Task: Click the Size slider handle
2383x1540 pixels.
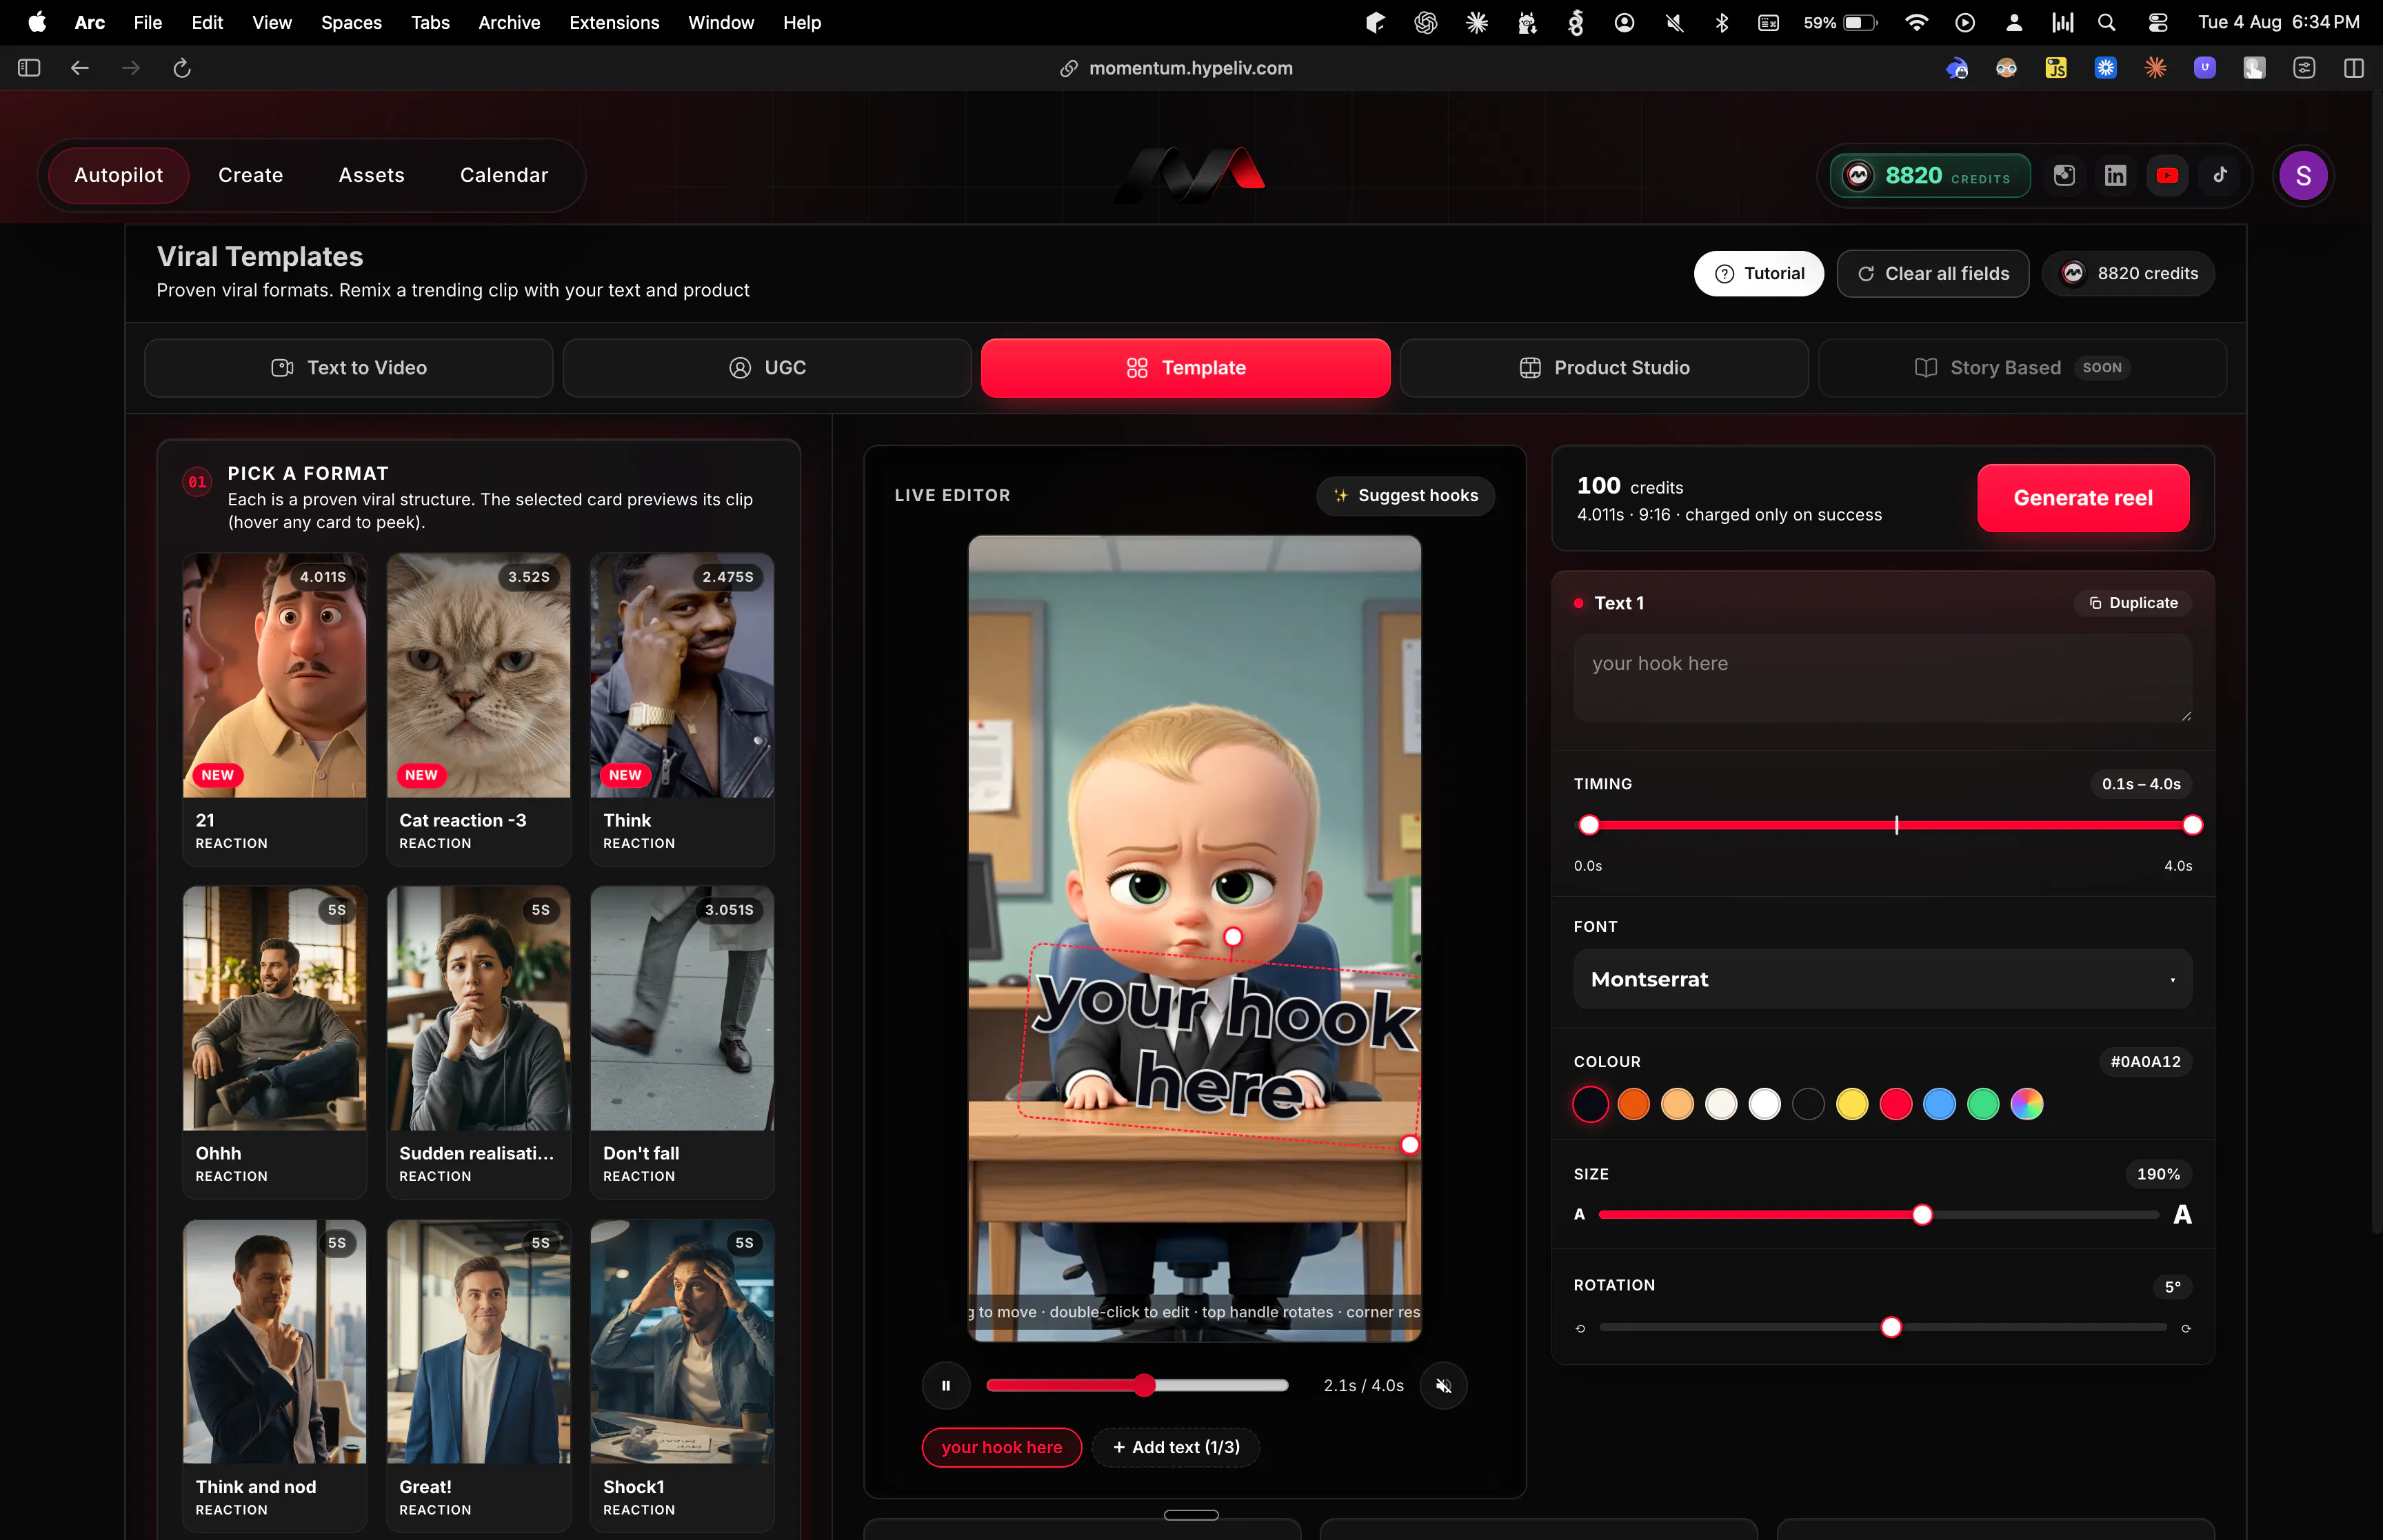Action: (x=1922, y=1215)
